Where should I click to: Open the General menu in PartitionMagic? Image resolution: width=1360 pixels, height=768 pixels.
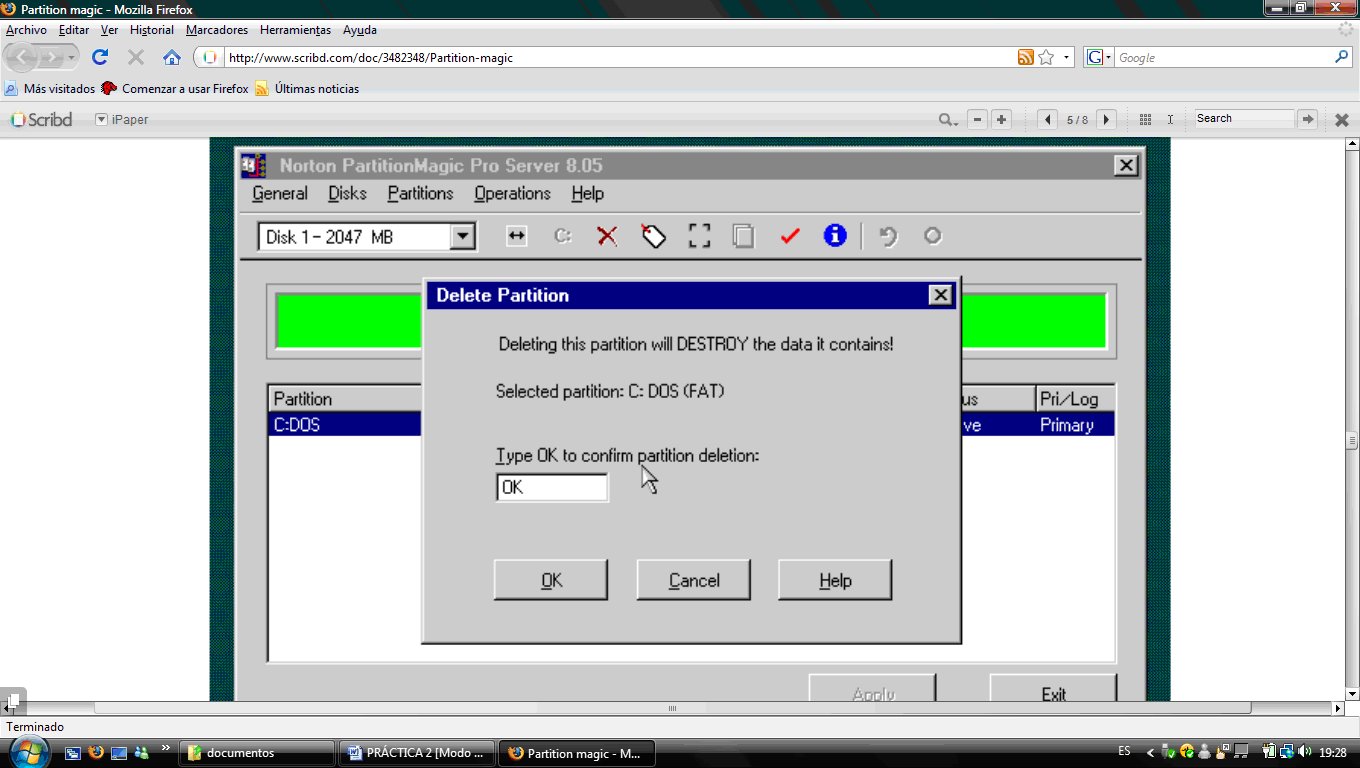(x=280, y=194)
